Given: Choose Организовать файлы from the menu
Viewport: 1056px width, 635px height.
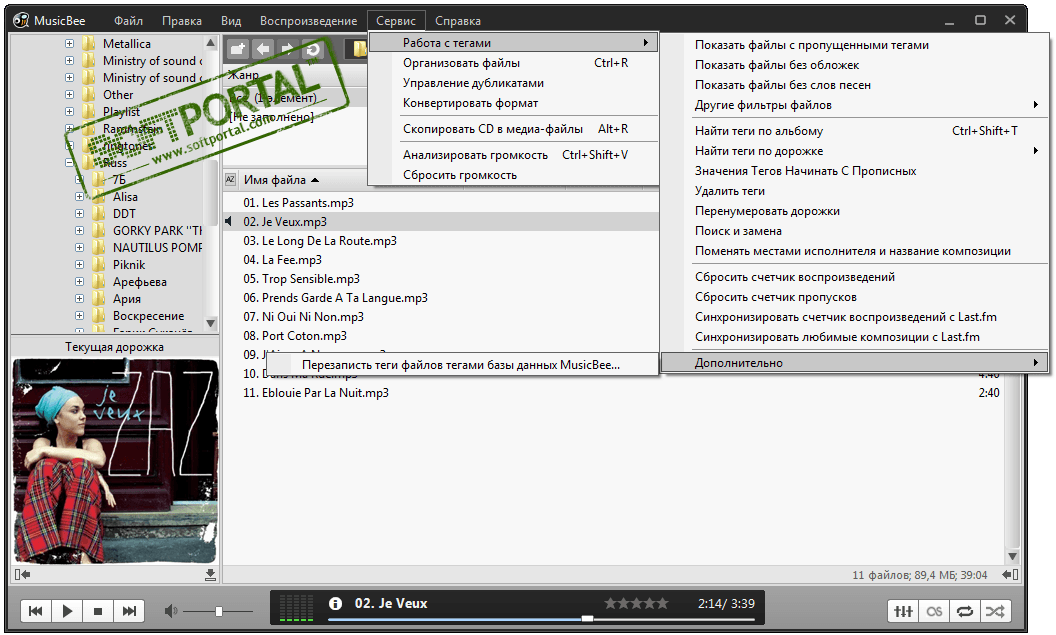Looking at the screenshot, I should pyautogui.click(x=513, y=63).
